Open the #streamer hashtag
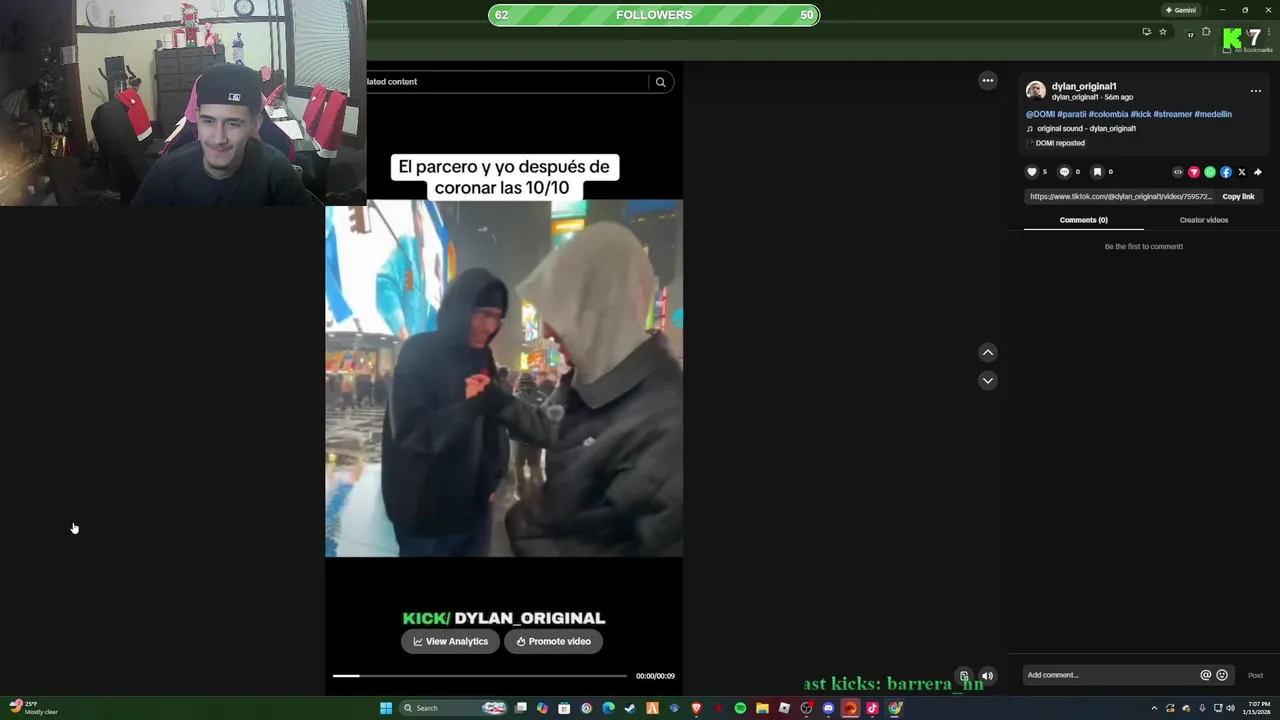The image size is (1280, 720). click(1173, 114)
